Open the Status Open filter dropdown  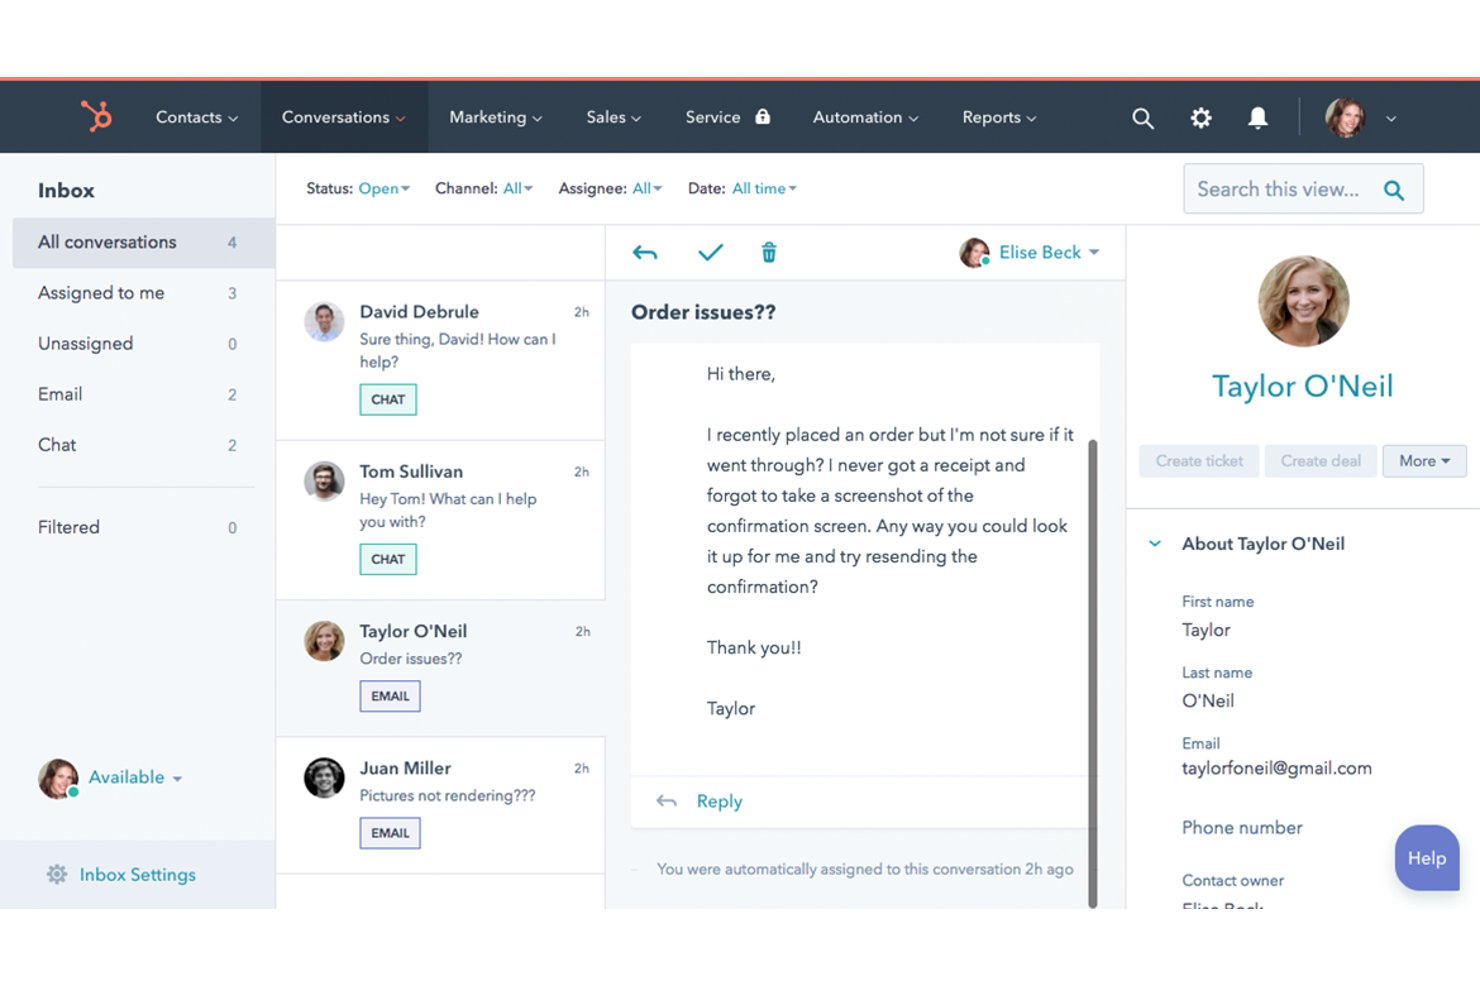click(x=384, y=188)
